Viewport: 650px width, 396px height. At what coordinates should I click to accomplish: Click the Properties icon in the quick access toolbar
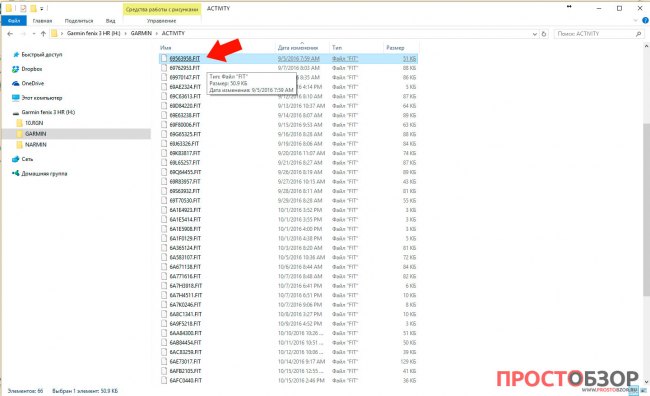coord(23,8)
